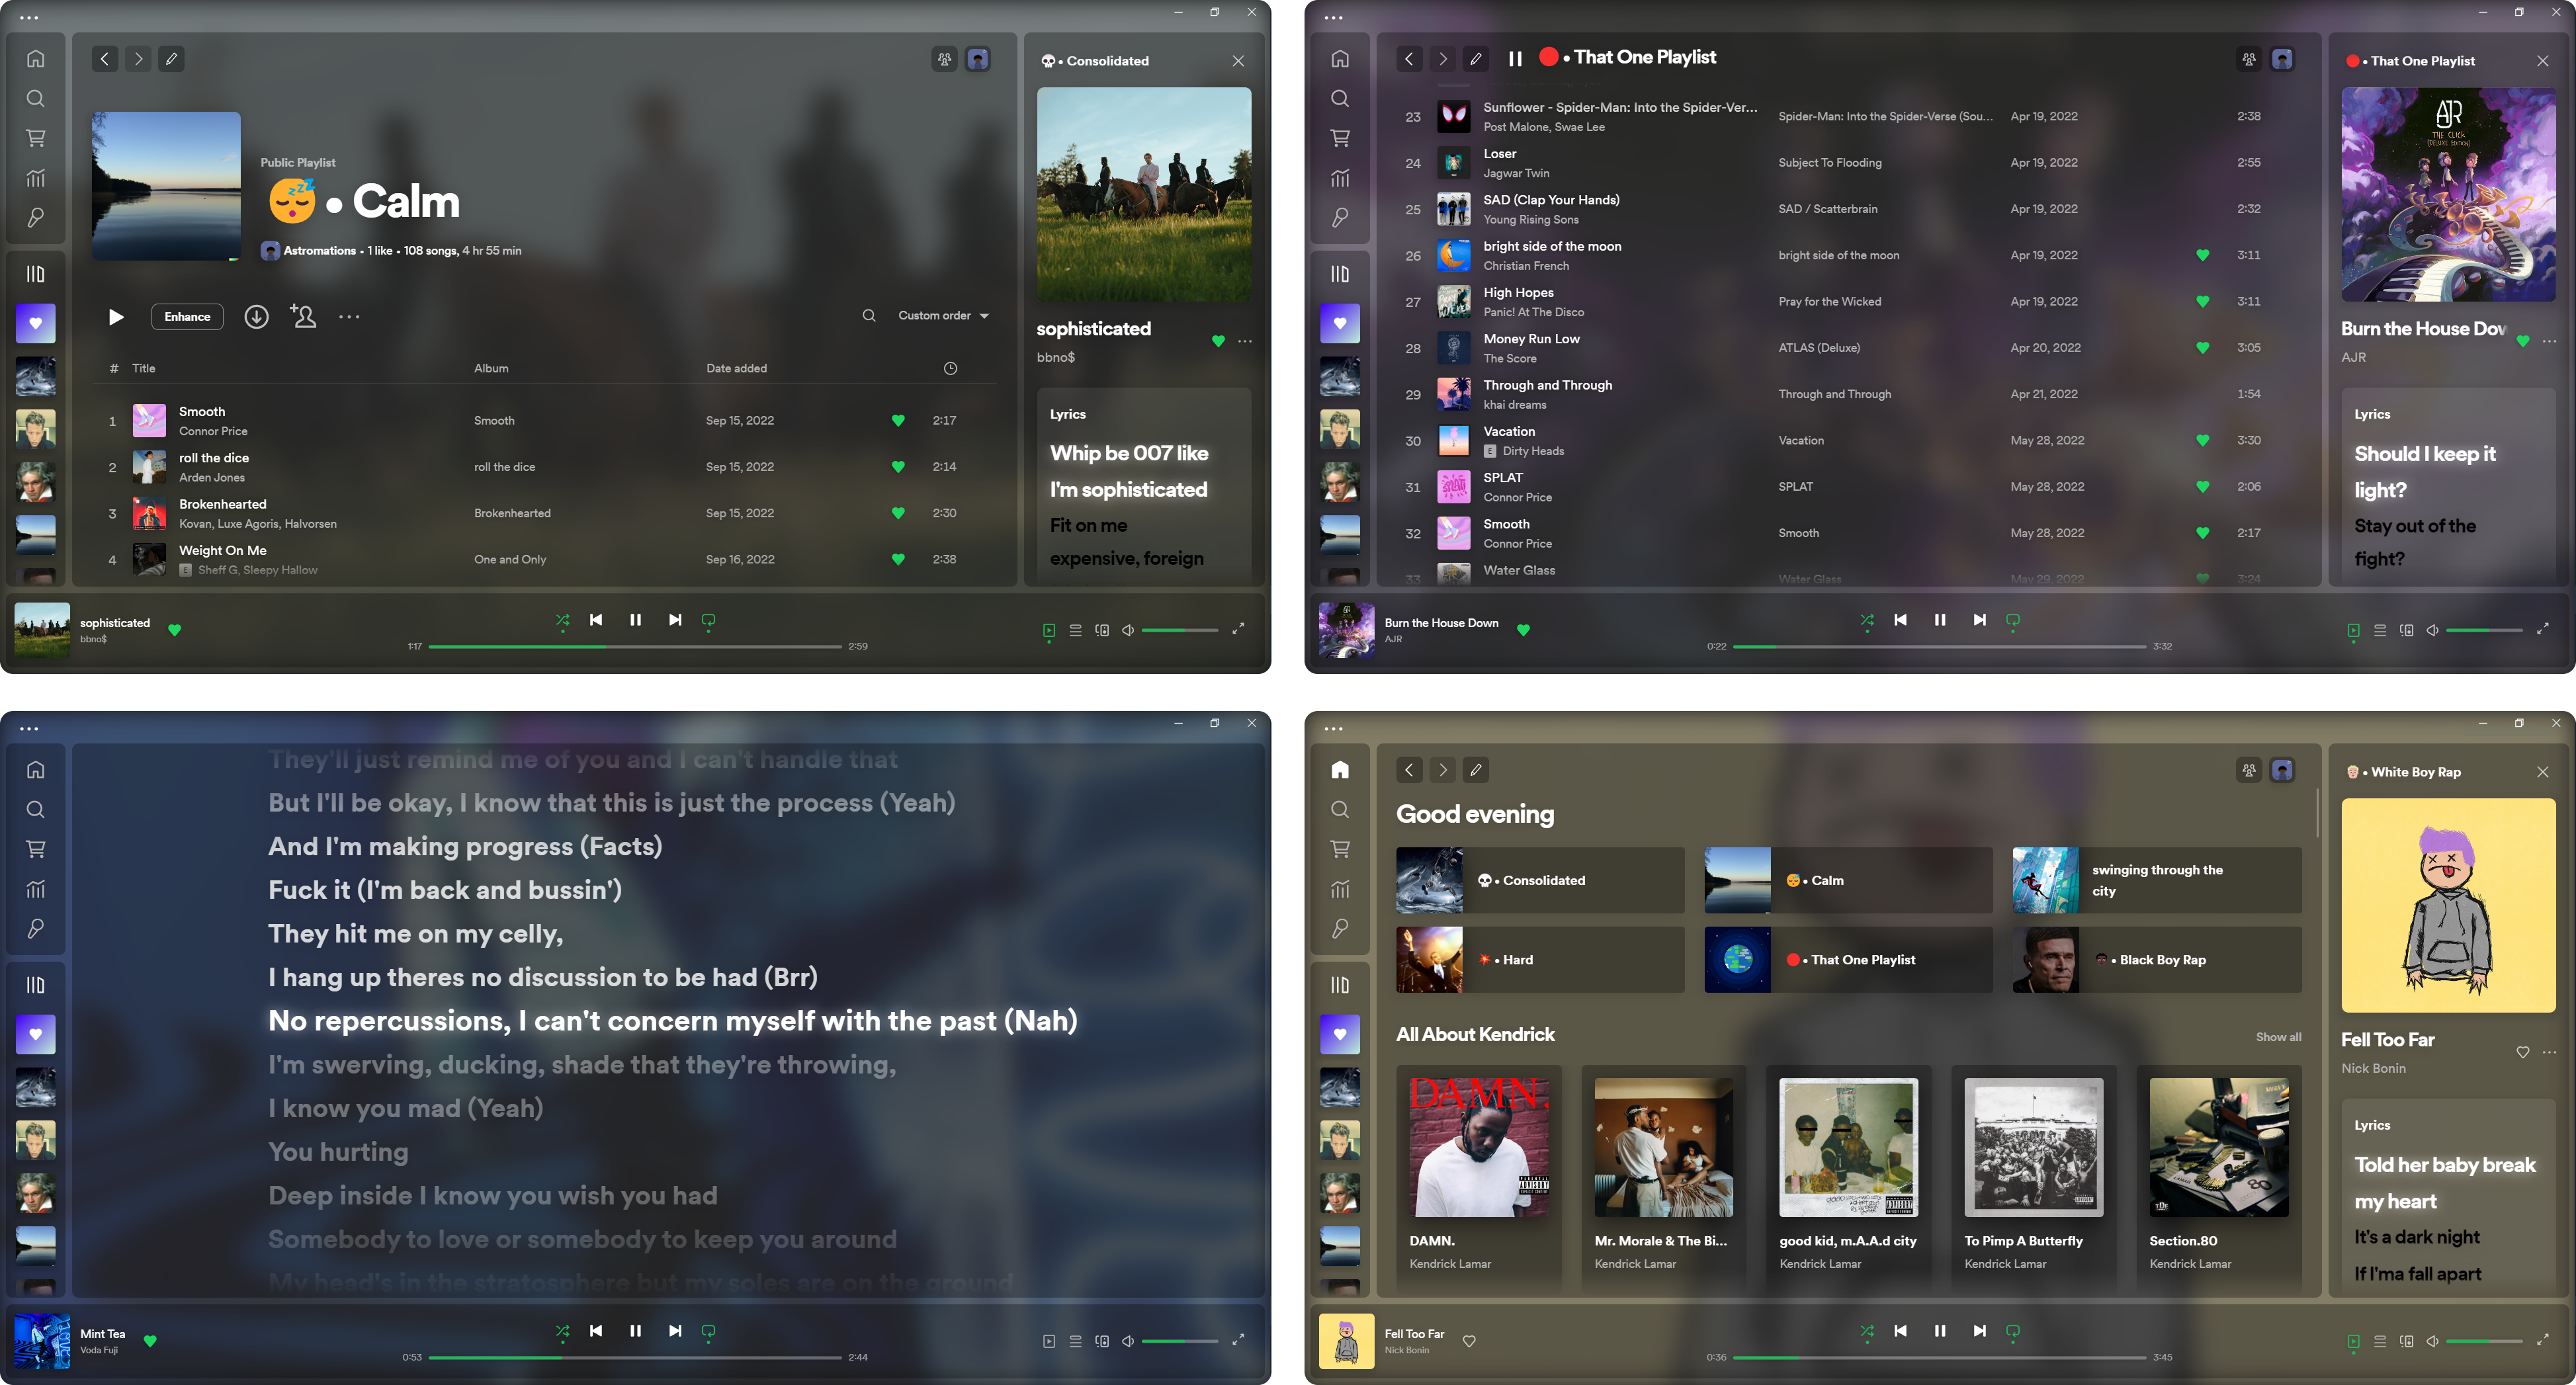Click the marketplace cart icon in the lyrics window sidebar
This screenshot has height=1385, width=2576.
click(36, 849)
